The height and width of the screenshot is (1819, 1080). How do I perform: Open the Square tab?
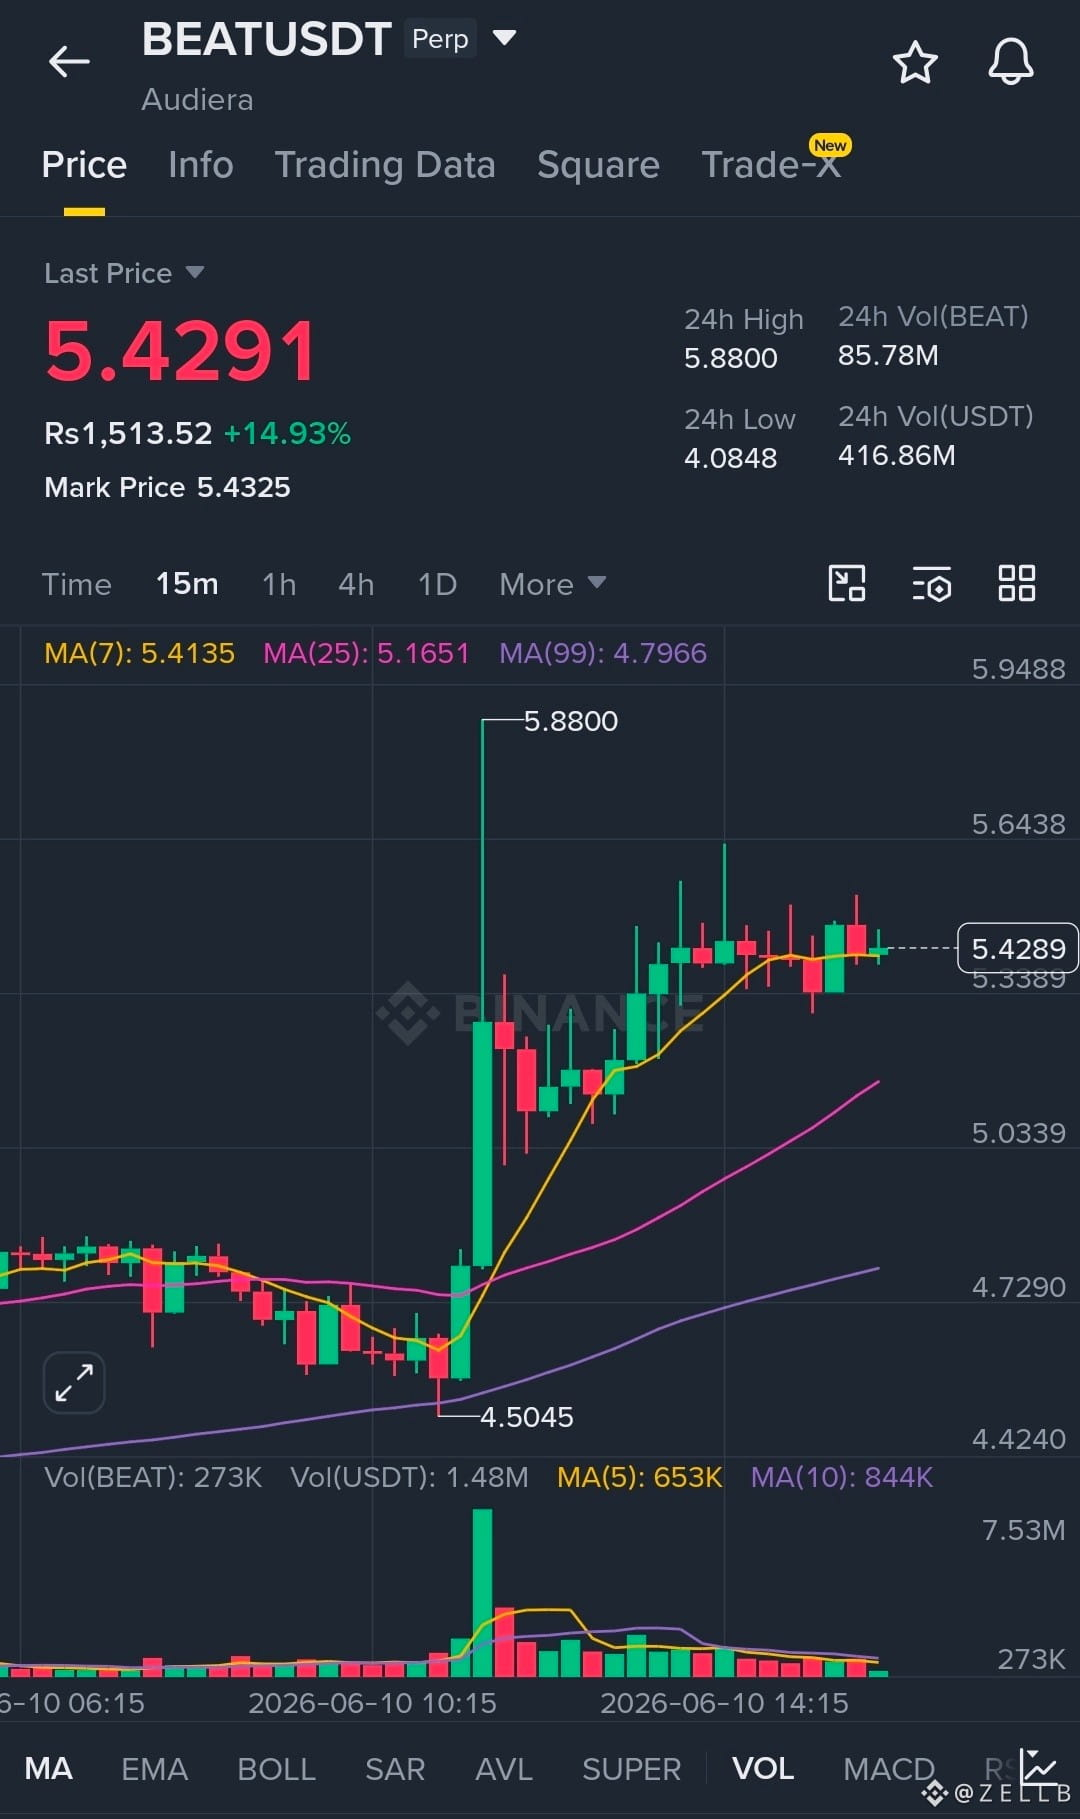click(x=598, y=165)
